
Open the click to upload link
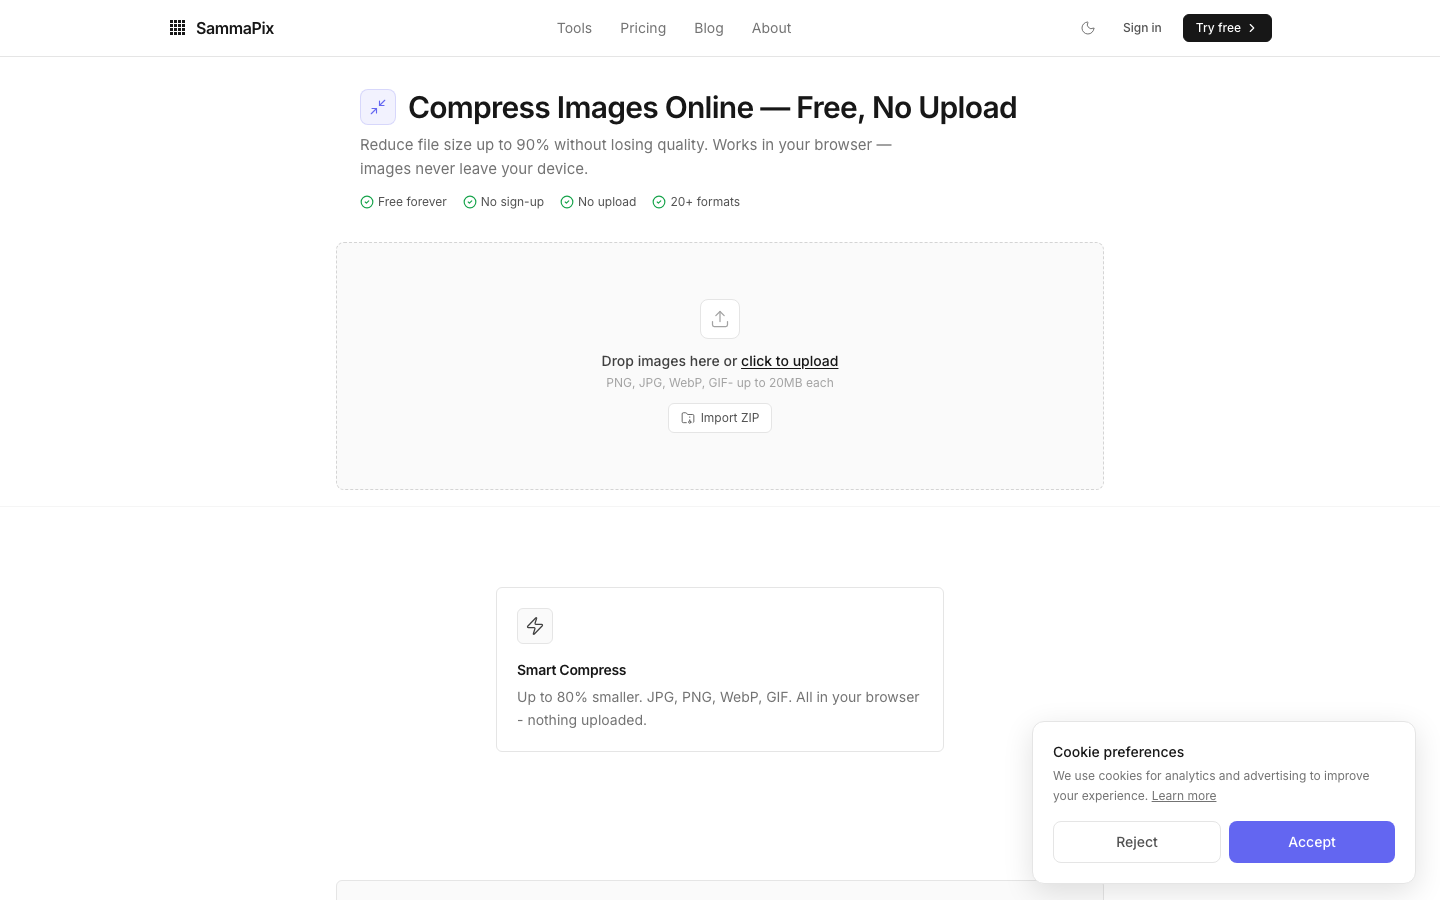click(x=789, y=361)
